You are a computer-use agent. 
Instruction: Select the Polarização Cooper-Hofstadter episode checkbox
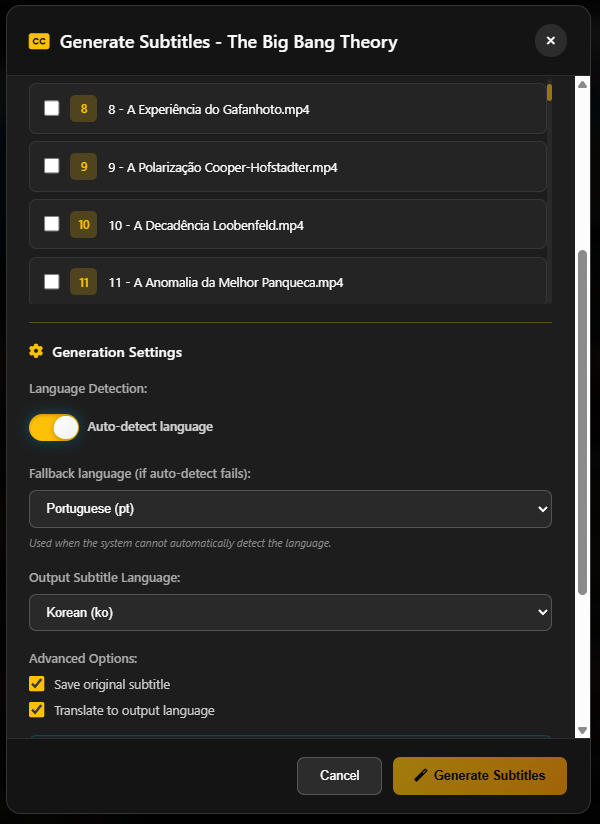(x=51, y=166)
